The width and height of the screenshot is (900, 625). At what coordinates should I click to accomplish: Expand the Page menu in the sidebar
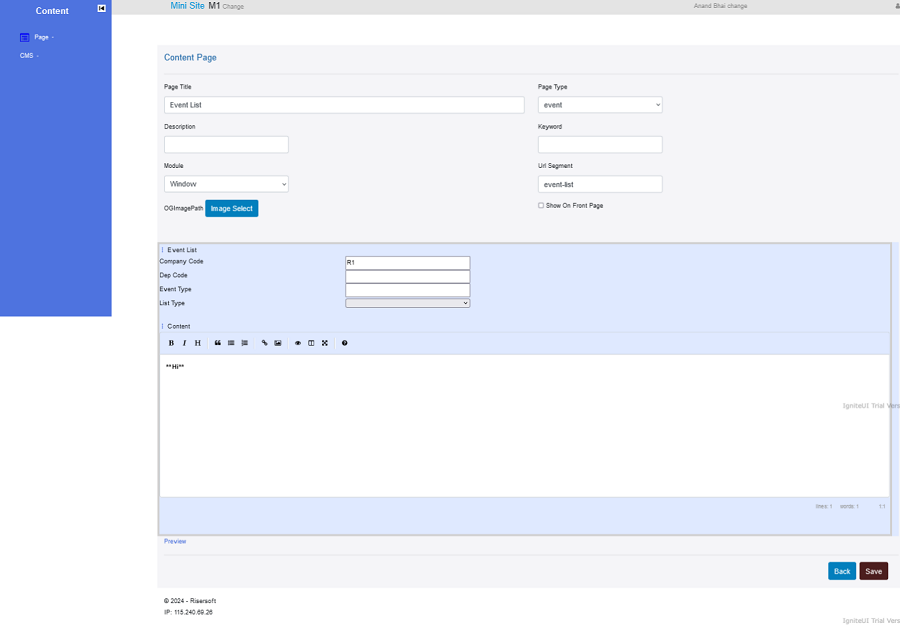click(x=41, y=37)
